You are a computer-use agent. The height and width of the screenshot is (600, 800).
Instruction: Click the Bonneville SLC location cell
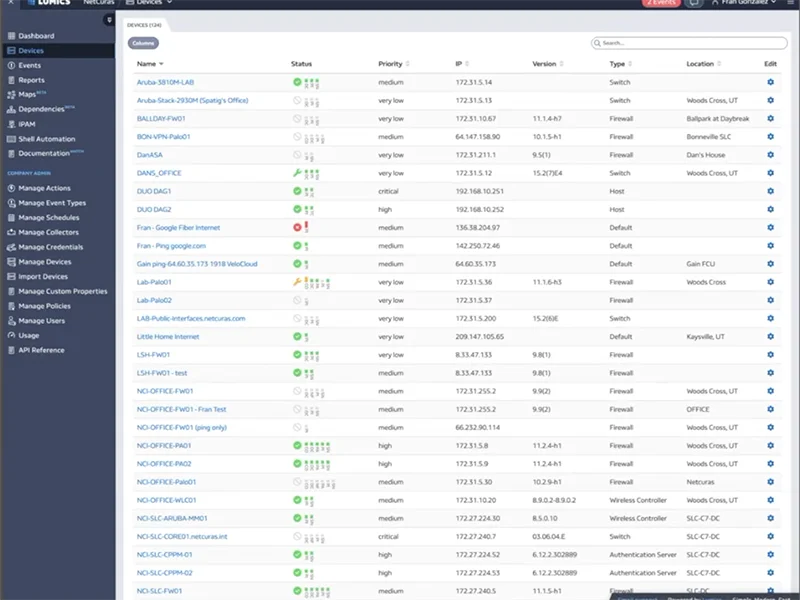pyautogui.click(x=708, y=137)
